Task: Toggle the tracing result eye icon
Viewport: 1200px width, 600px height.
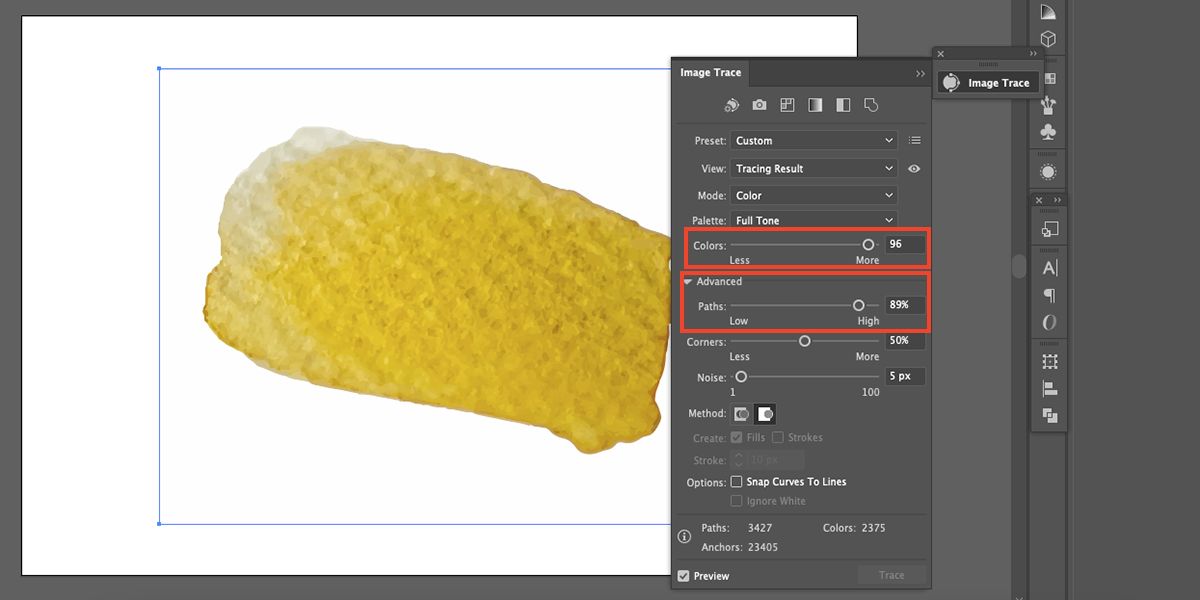Action: tap(914, 169)
